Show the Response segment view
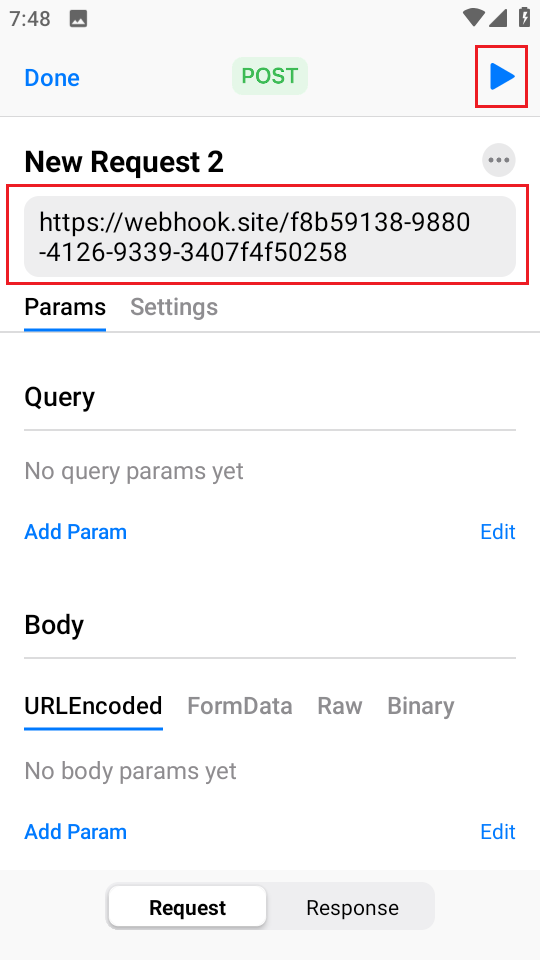This screenshot has height=960, width=540. click(x=352, y=907)
